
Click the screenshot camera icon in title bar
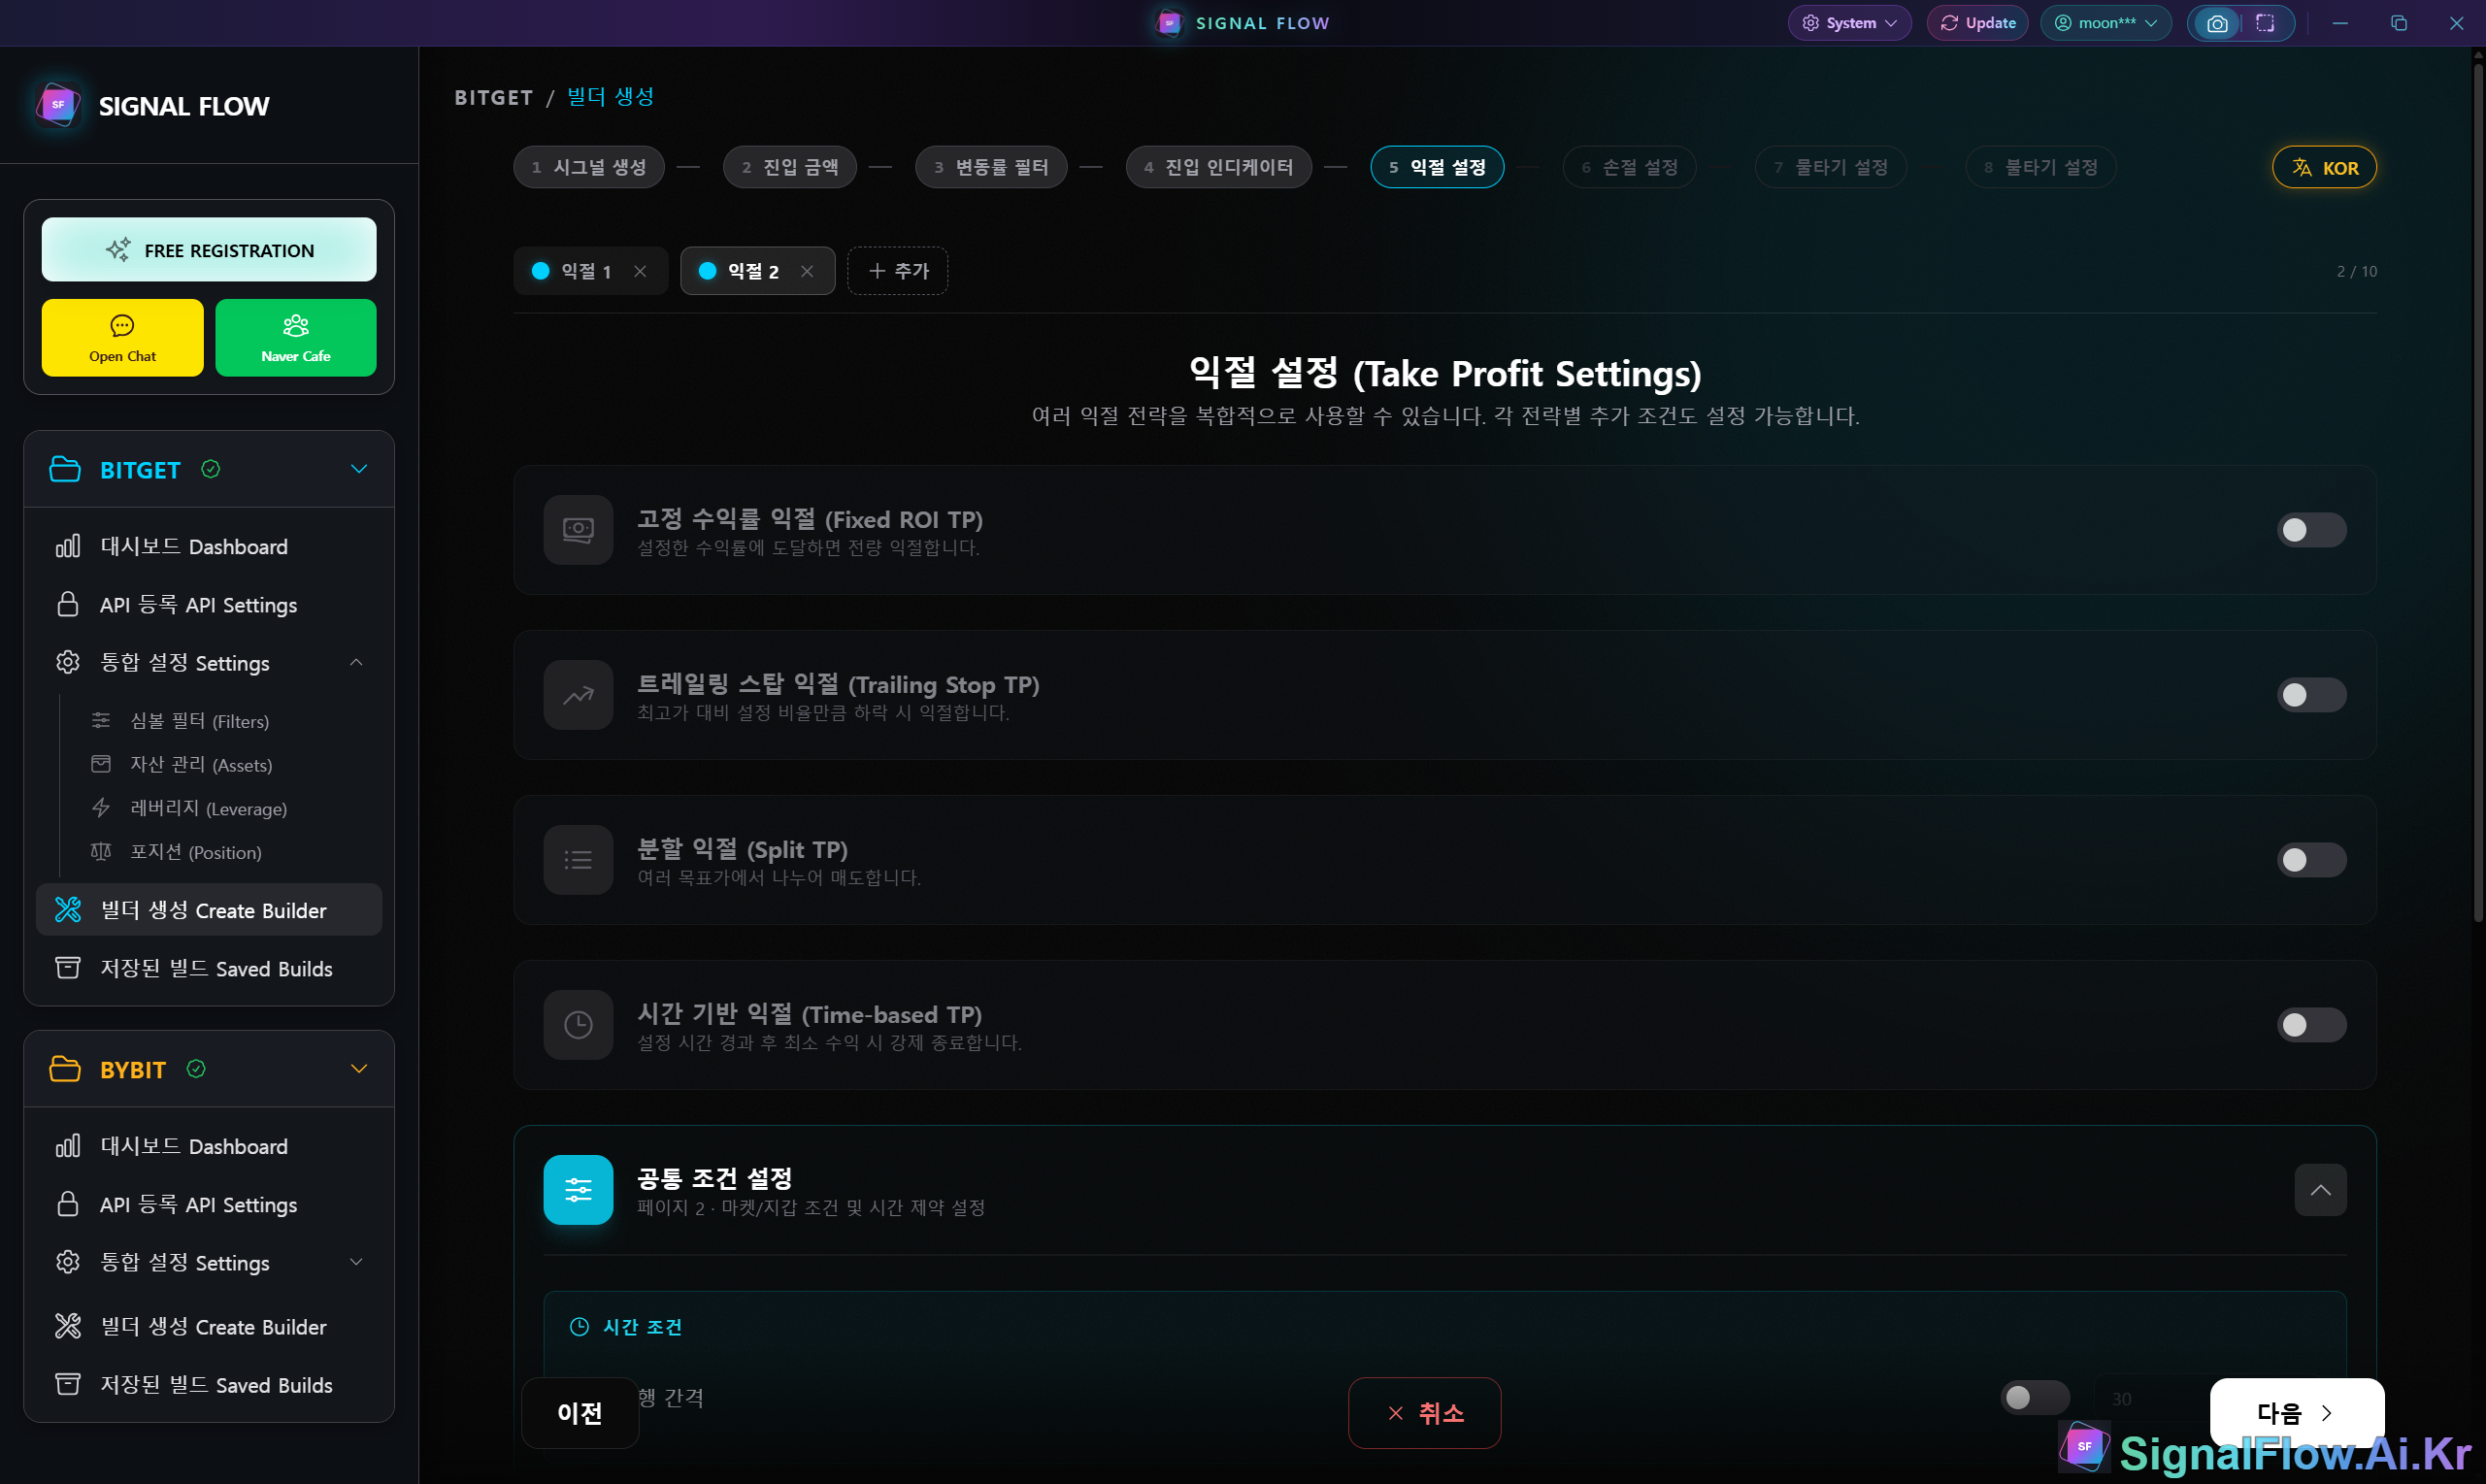point(2216,23)
